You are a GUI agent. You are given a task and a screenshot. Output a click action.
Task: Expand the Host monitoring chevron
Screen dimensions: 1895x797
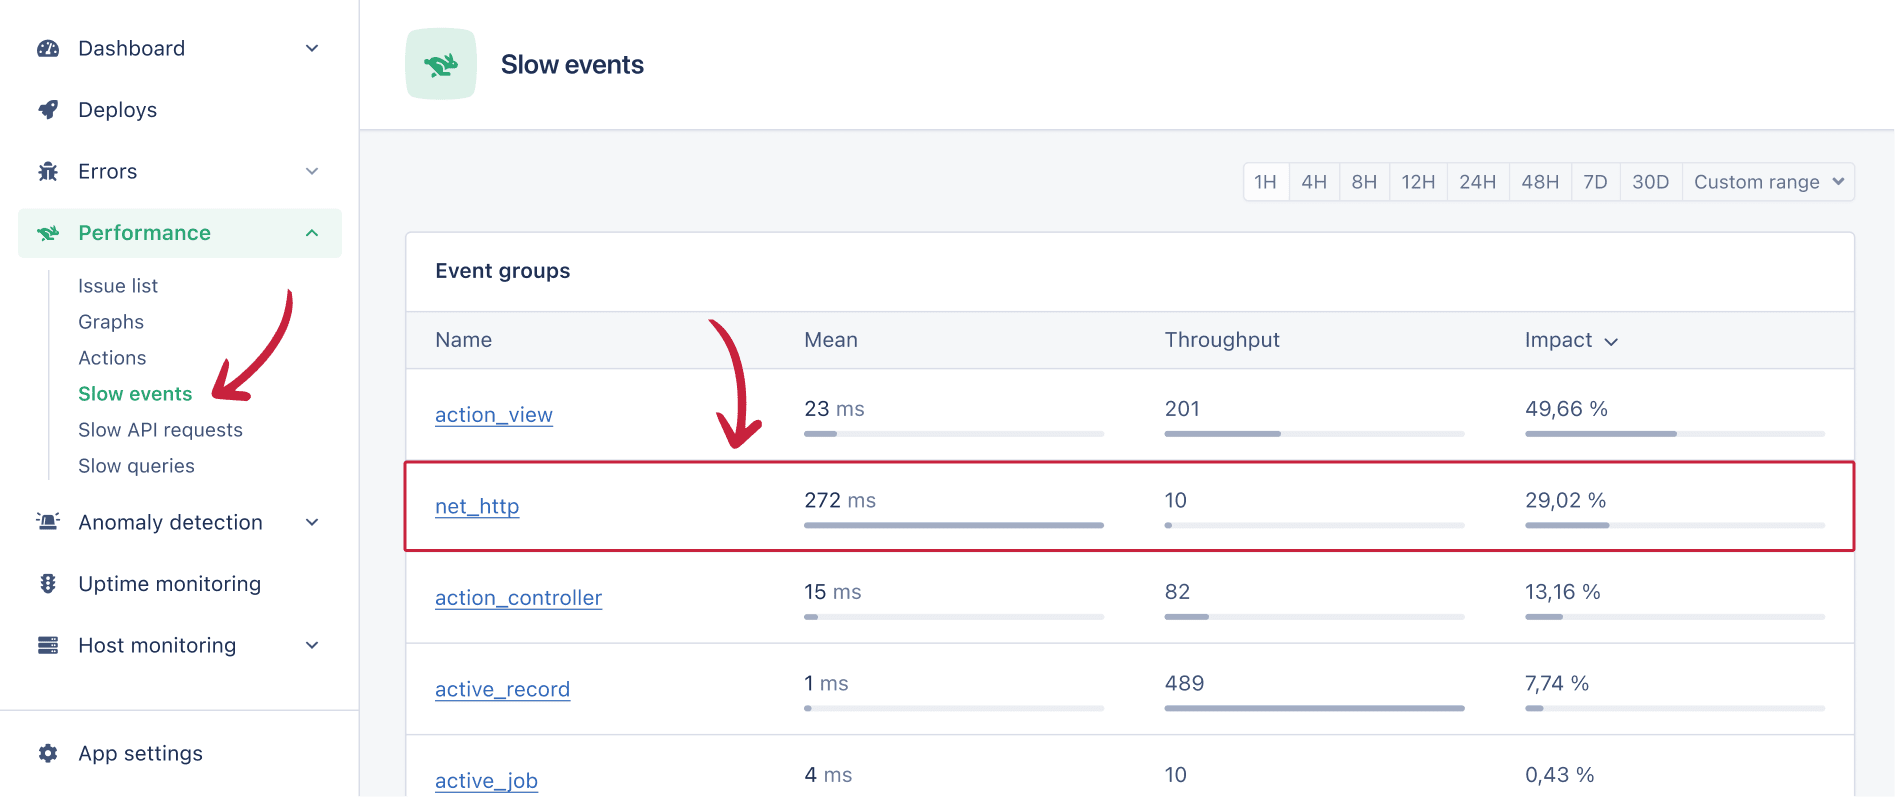[x=312, y=645]
